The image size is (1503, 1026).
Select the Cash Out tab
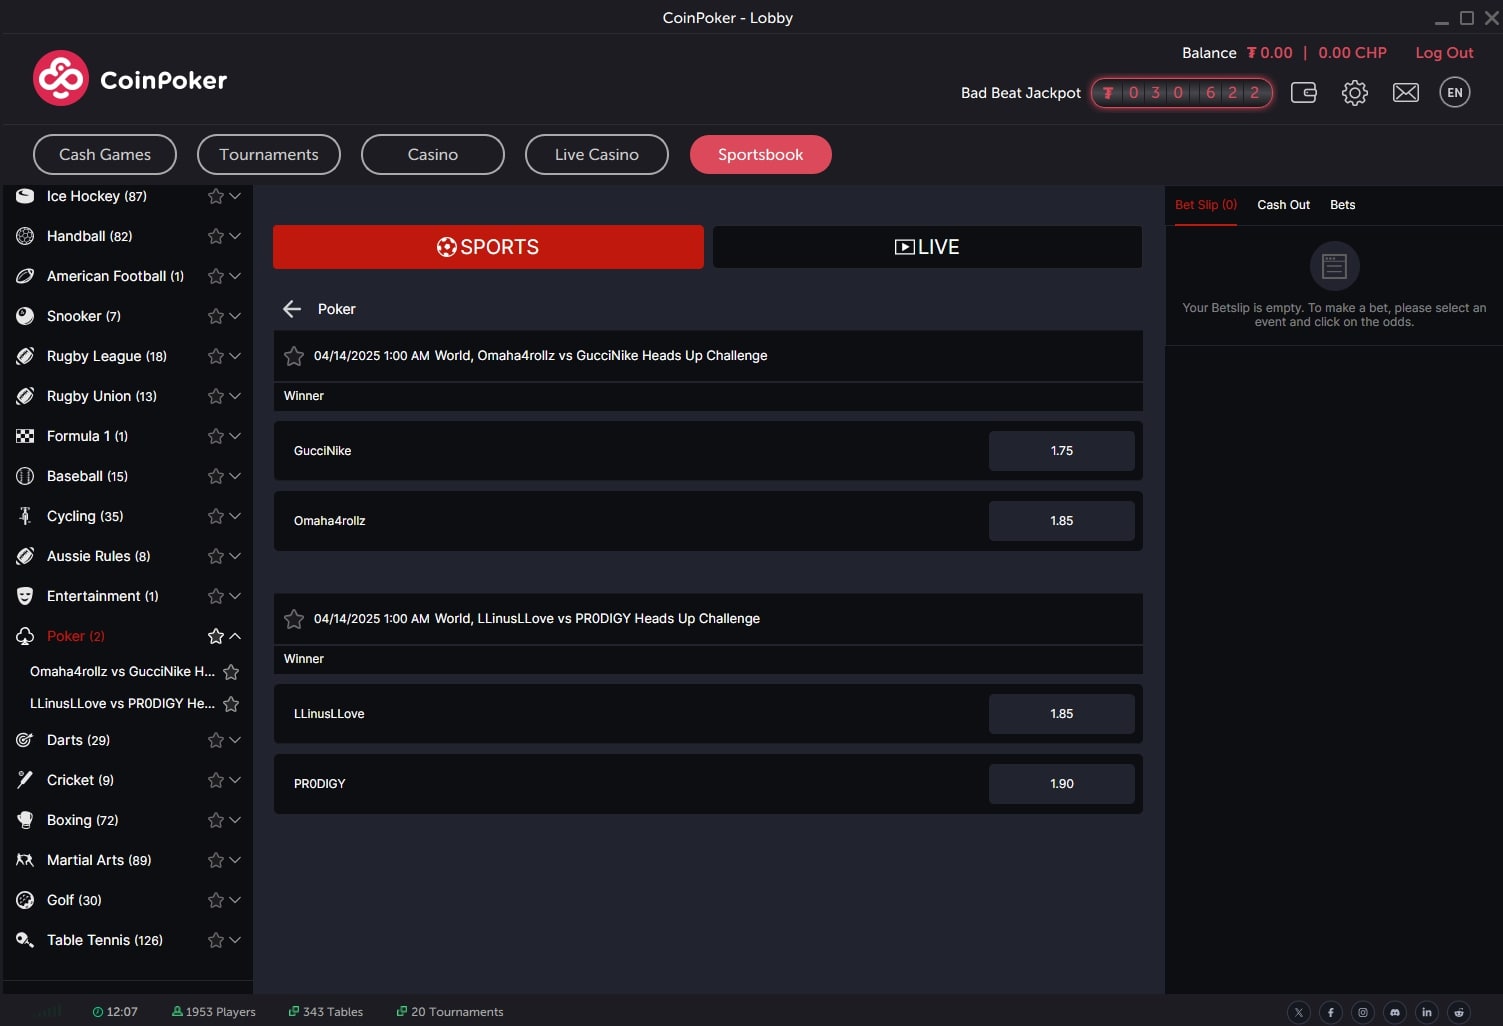[x=1283, y=205]
